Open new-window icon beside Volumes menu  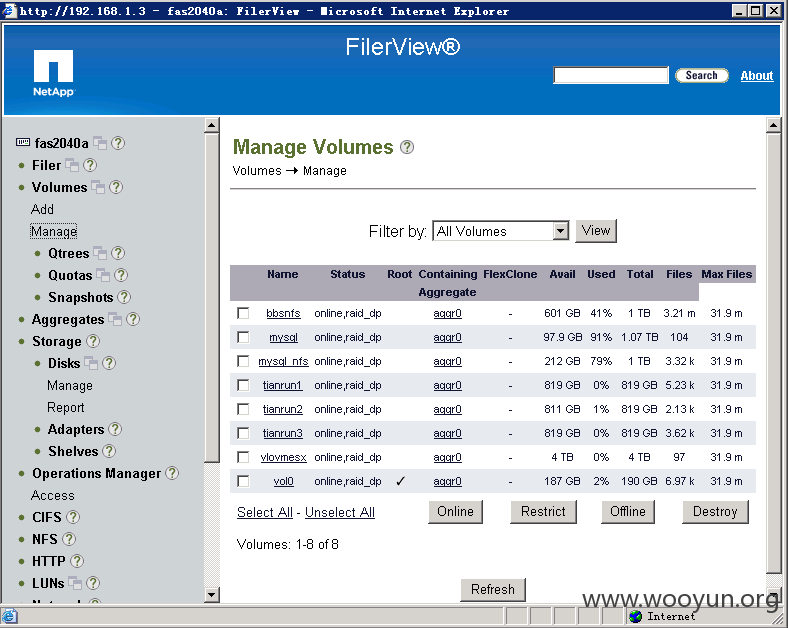point(98,187)
